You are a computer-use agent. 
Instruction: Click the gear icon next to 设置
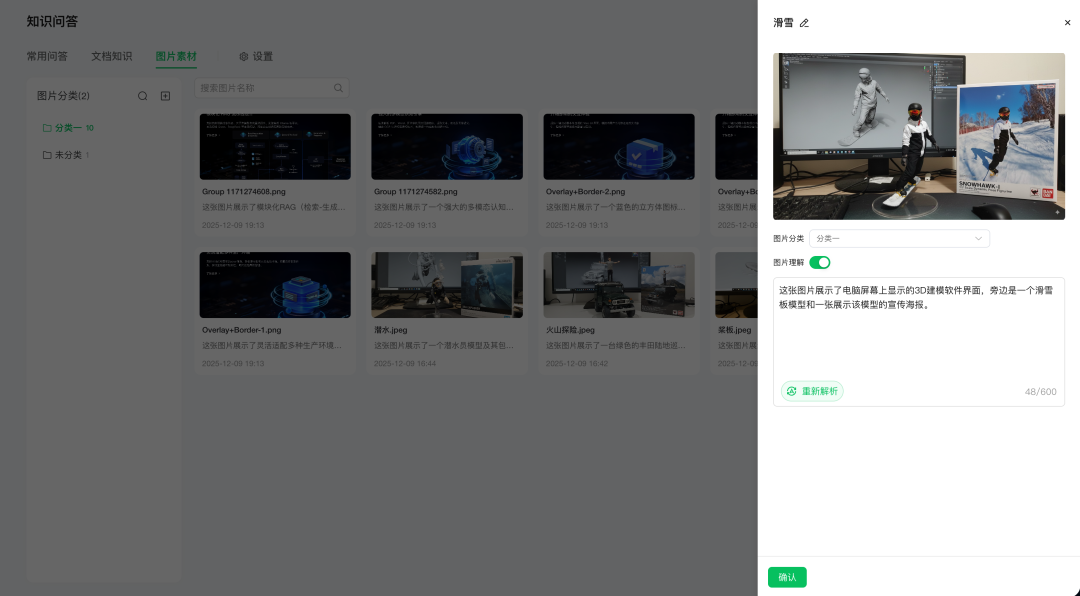click(x=243, y=56)
